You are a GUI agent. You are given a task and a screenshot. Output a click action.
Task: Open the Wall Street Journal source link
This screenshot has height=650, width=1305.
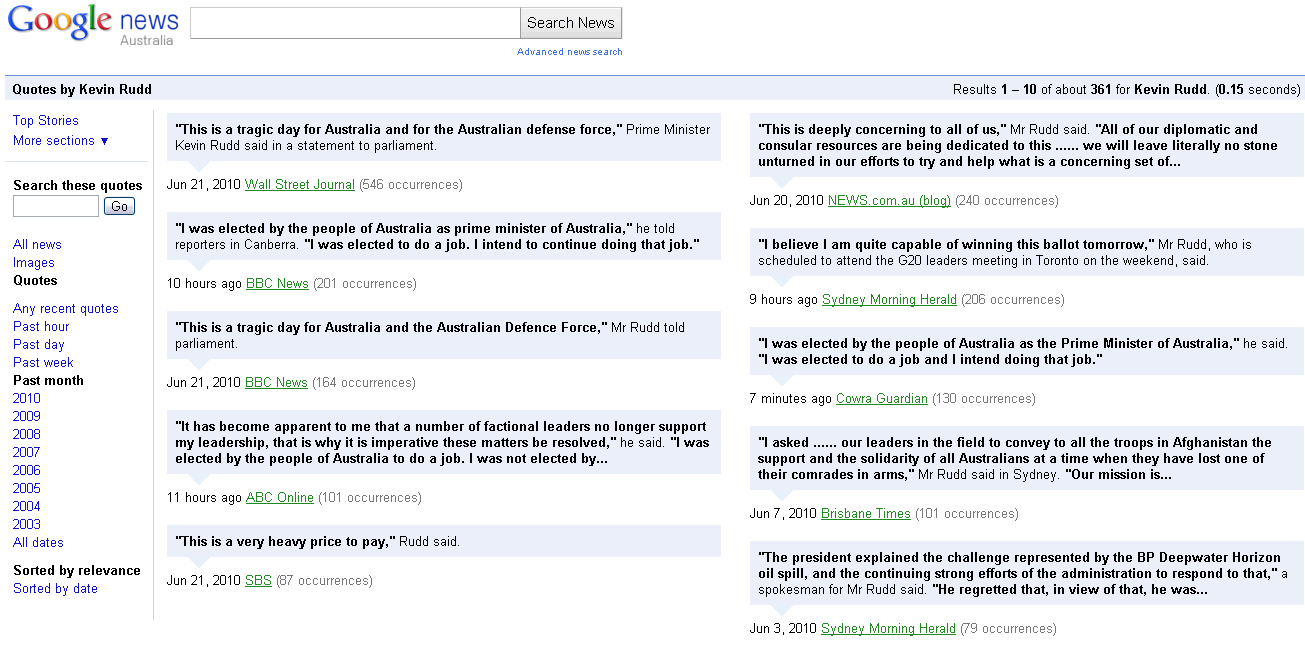click(300, 185)
